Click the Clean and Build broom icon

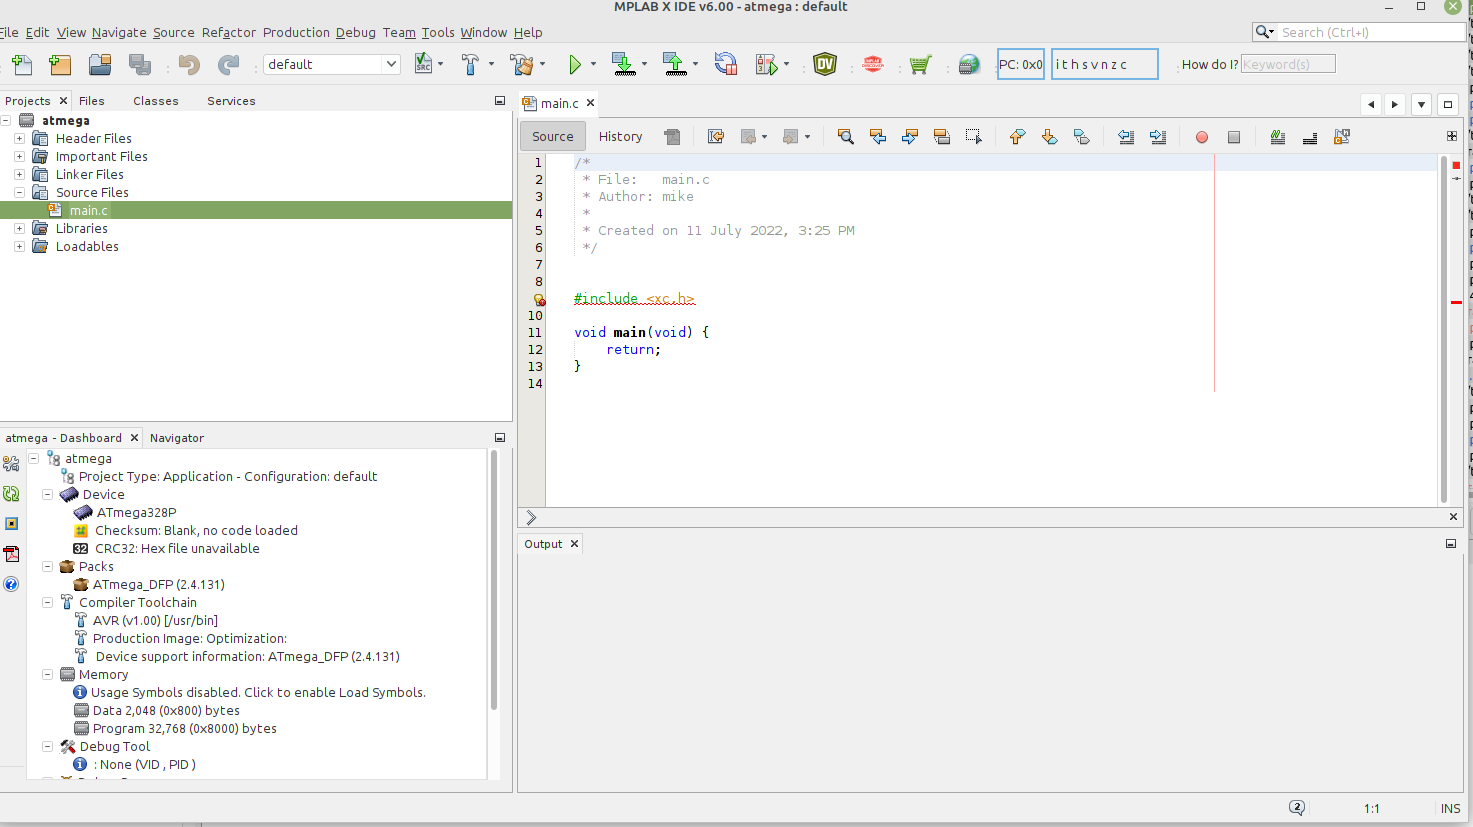pyautogui.click(x=520, y=65)
